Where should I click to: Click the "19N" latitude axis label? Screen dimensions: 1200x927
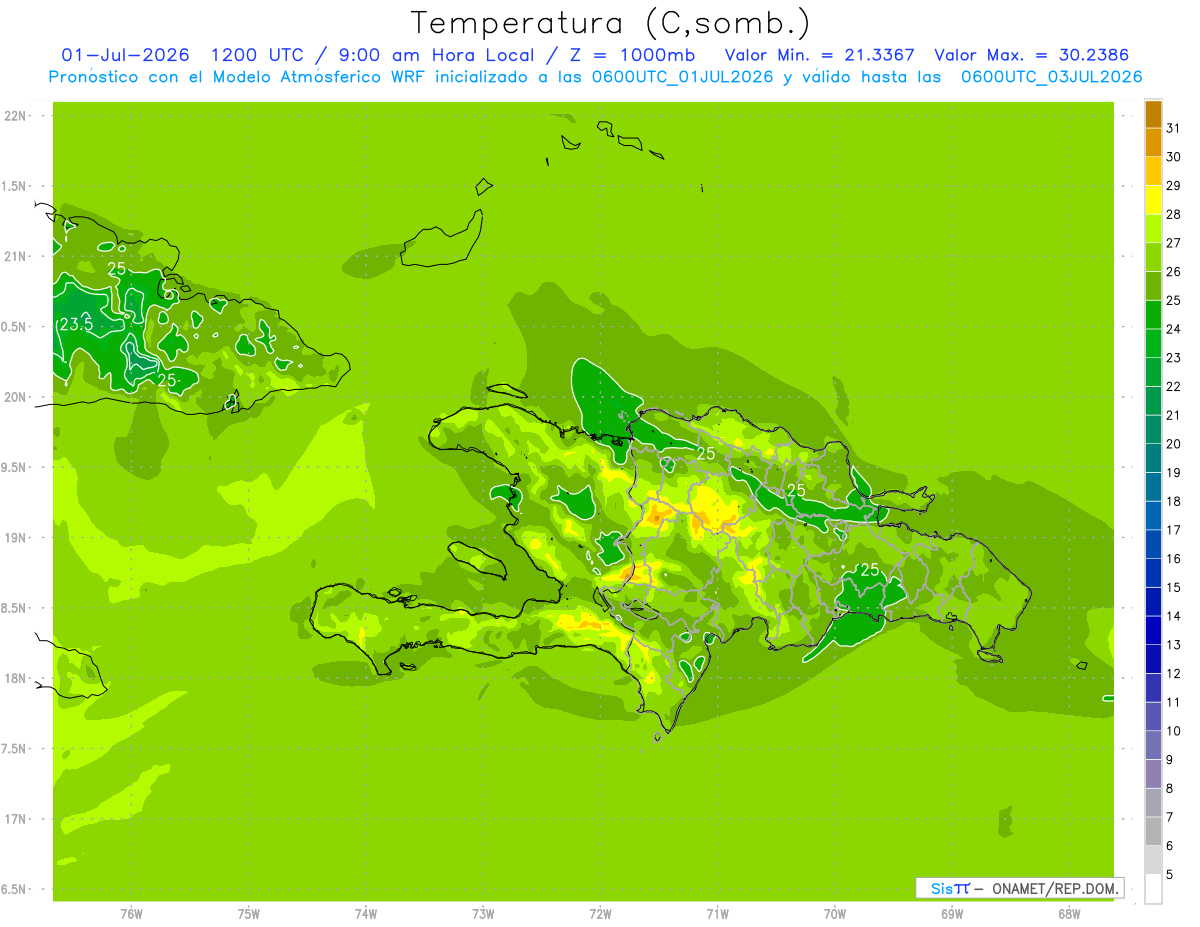click(16, 537)
